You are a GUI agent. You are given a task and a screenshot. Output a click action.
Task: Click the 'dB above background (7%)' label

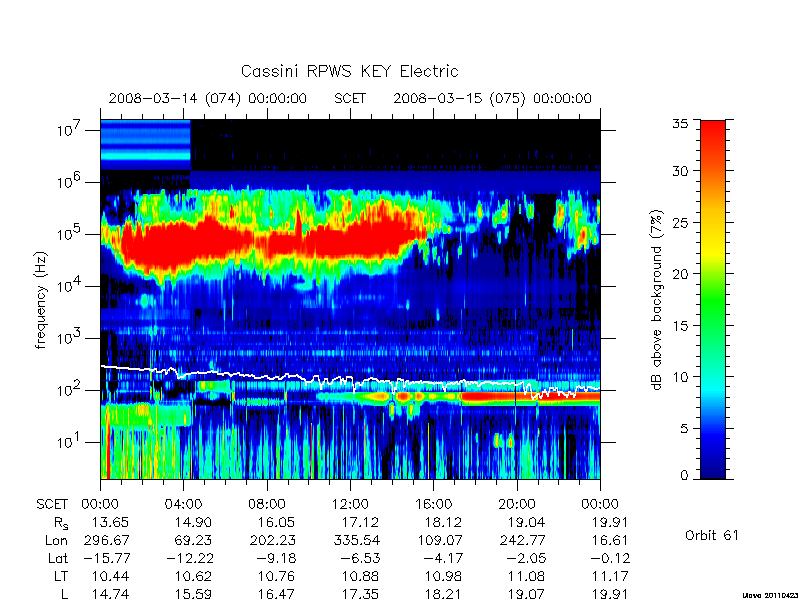[657, 300]
